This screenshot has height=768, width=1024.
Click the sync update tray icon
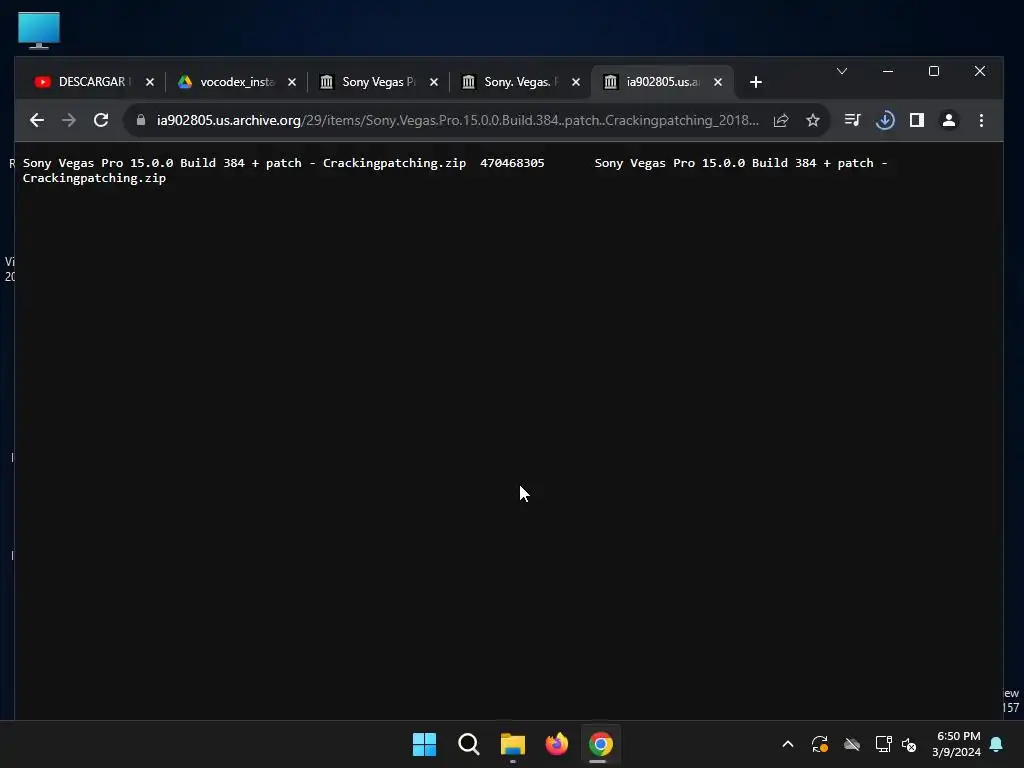pos(820,744)
